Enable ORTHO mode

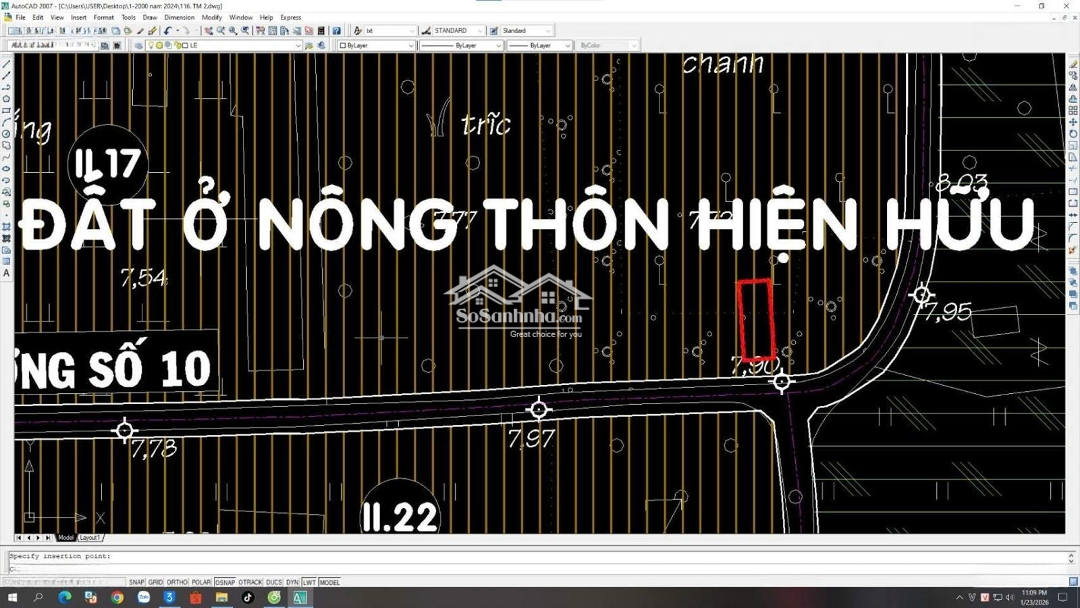[x=177, y=582]
